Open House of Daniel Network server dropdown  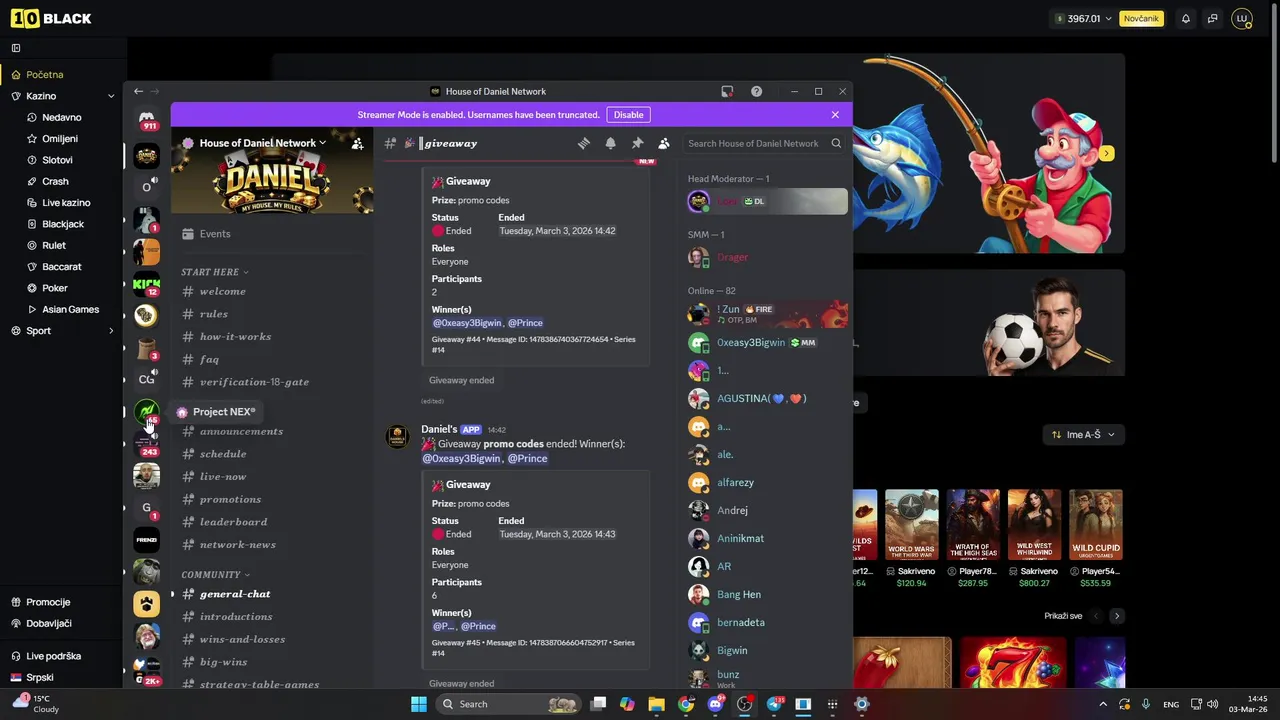[262, 143]
